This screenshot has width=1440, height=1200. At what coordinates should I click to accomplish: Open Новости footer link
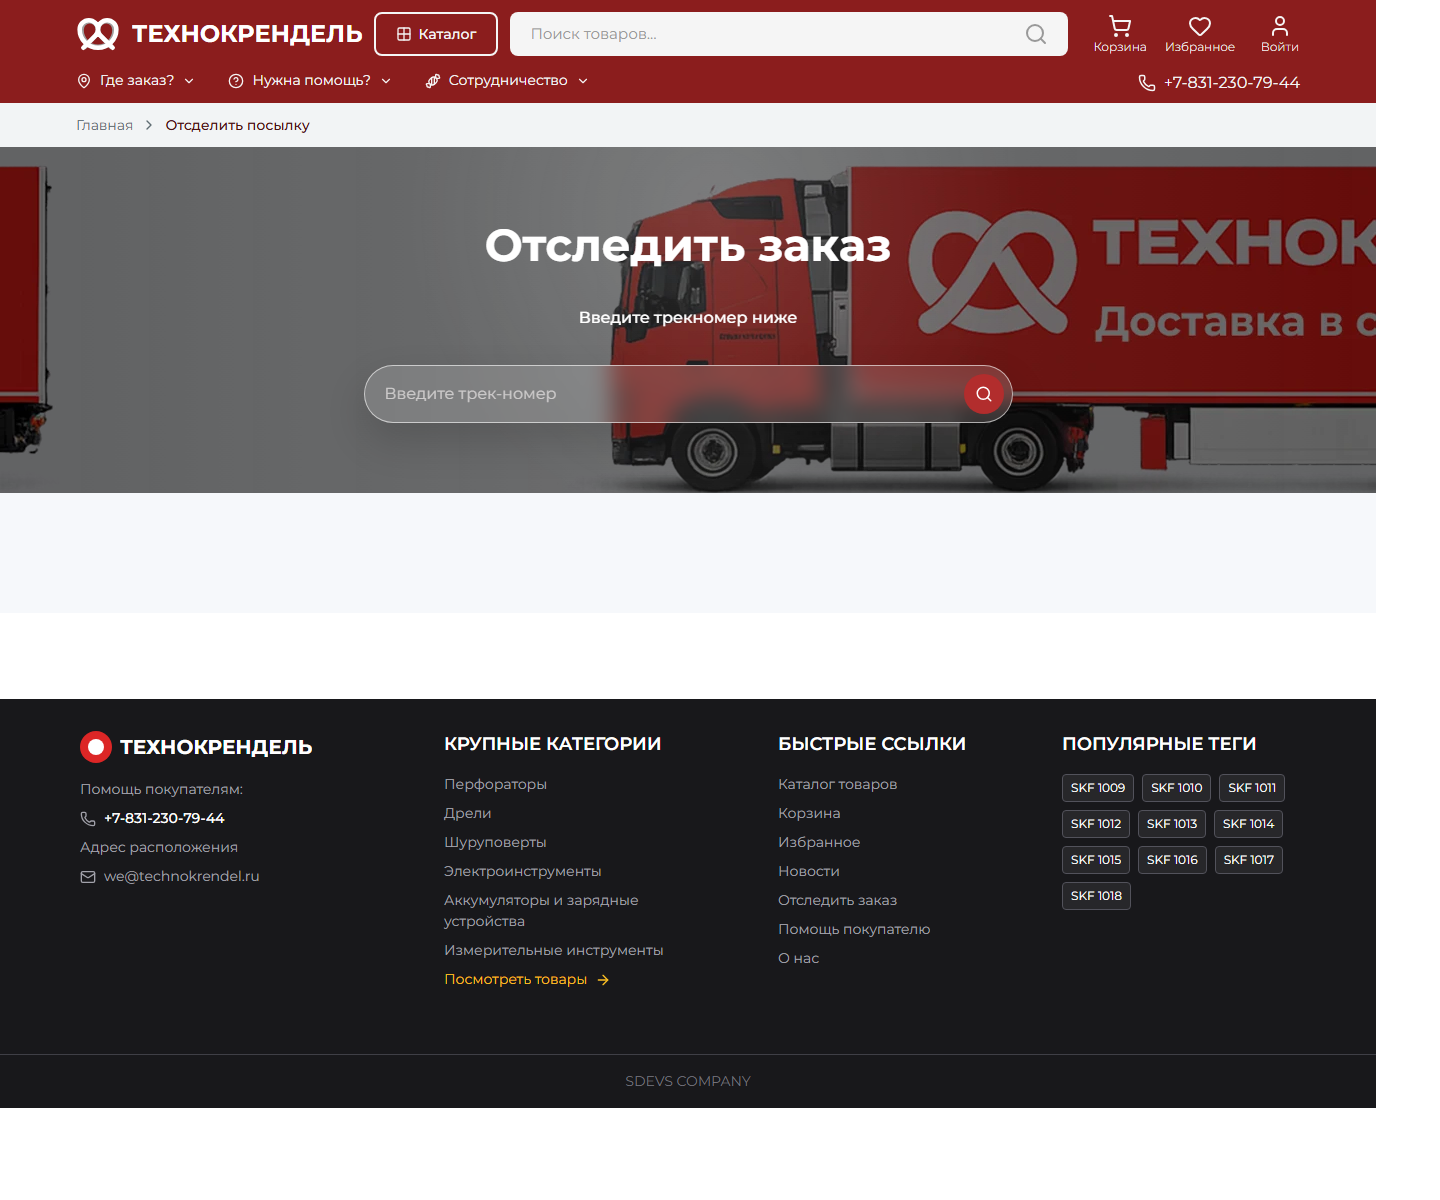coord(809,871)
